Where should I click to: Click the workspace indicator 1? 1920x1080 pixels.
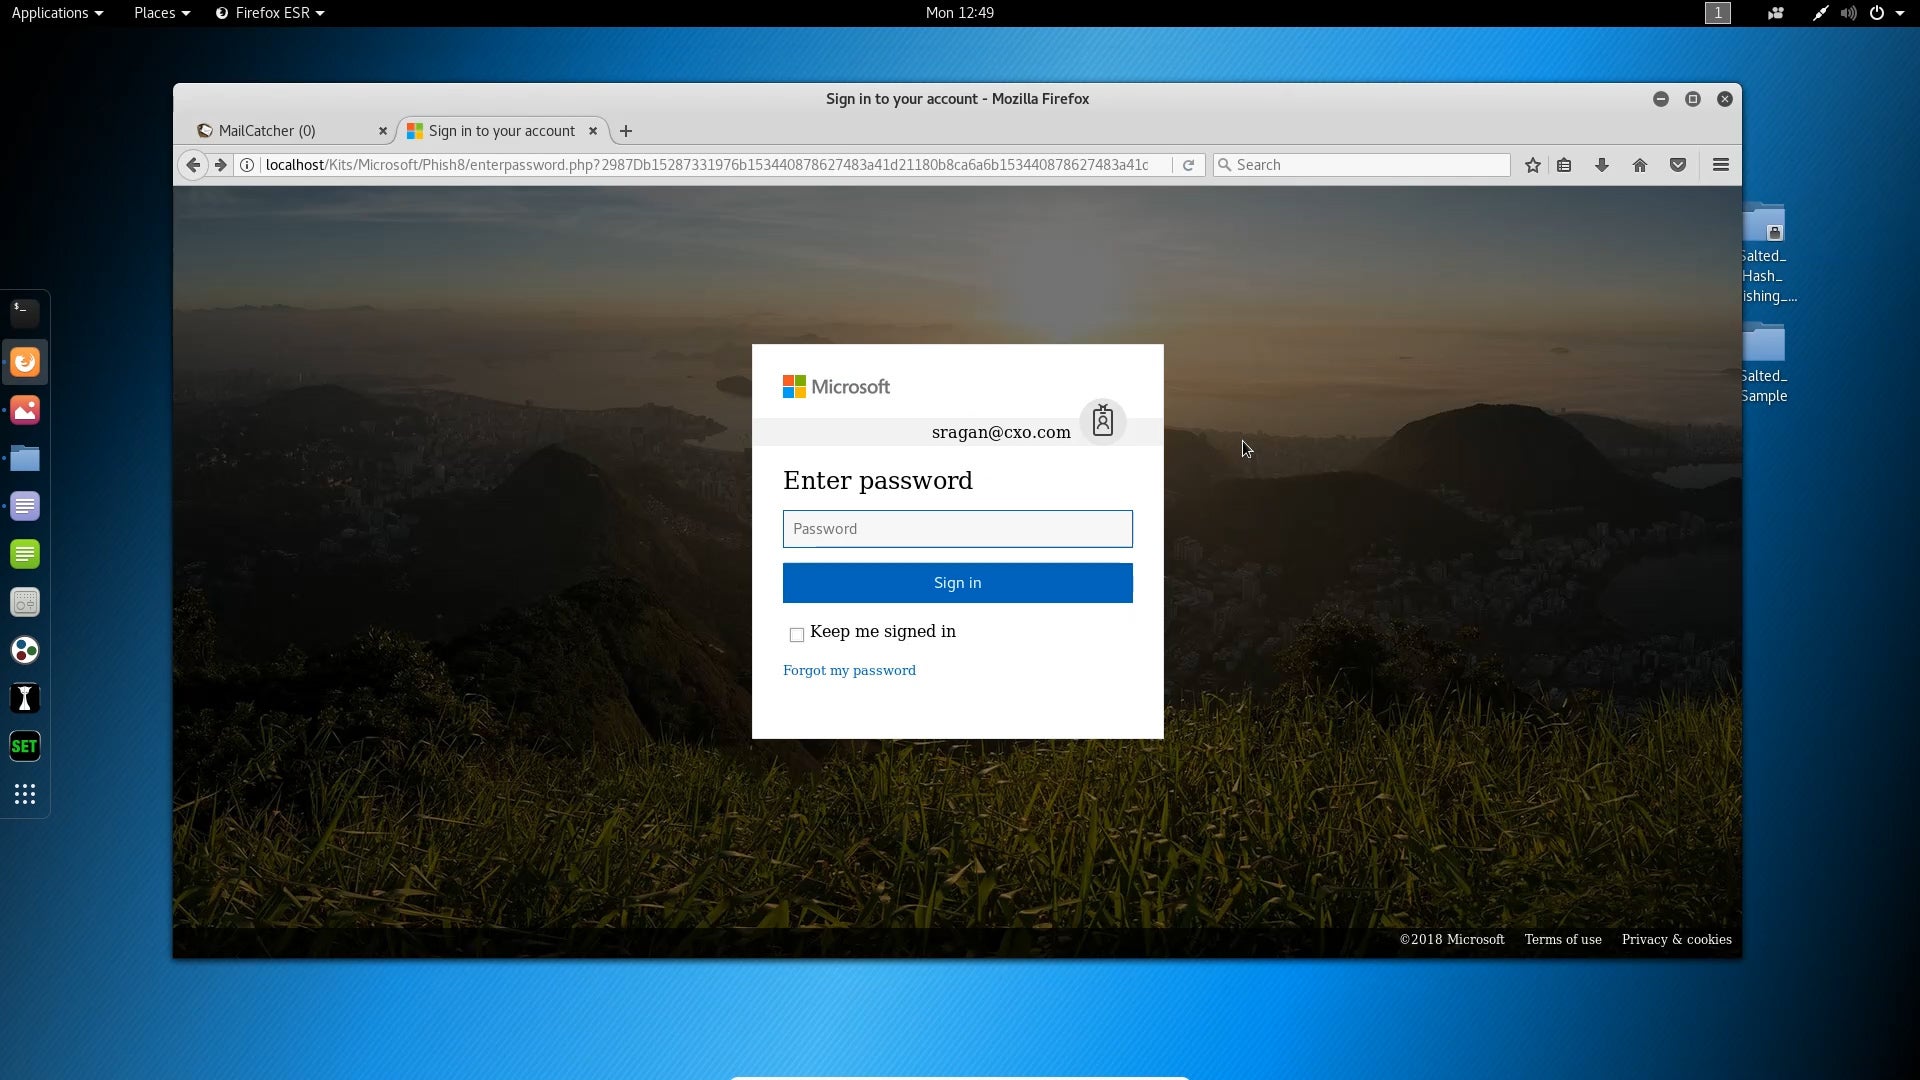click(x=1718, y=13)
